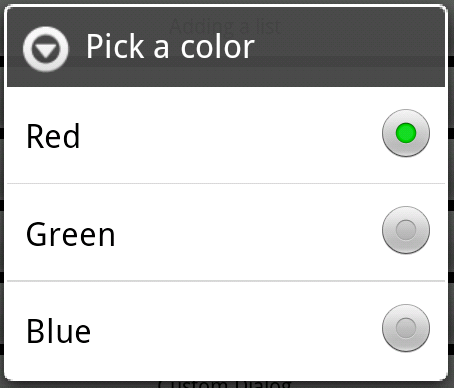Image resolution: width=454 pixels, height=388 pixels.
Task: Click empty area of the dark title bar
Action: (x=350, y=47)
